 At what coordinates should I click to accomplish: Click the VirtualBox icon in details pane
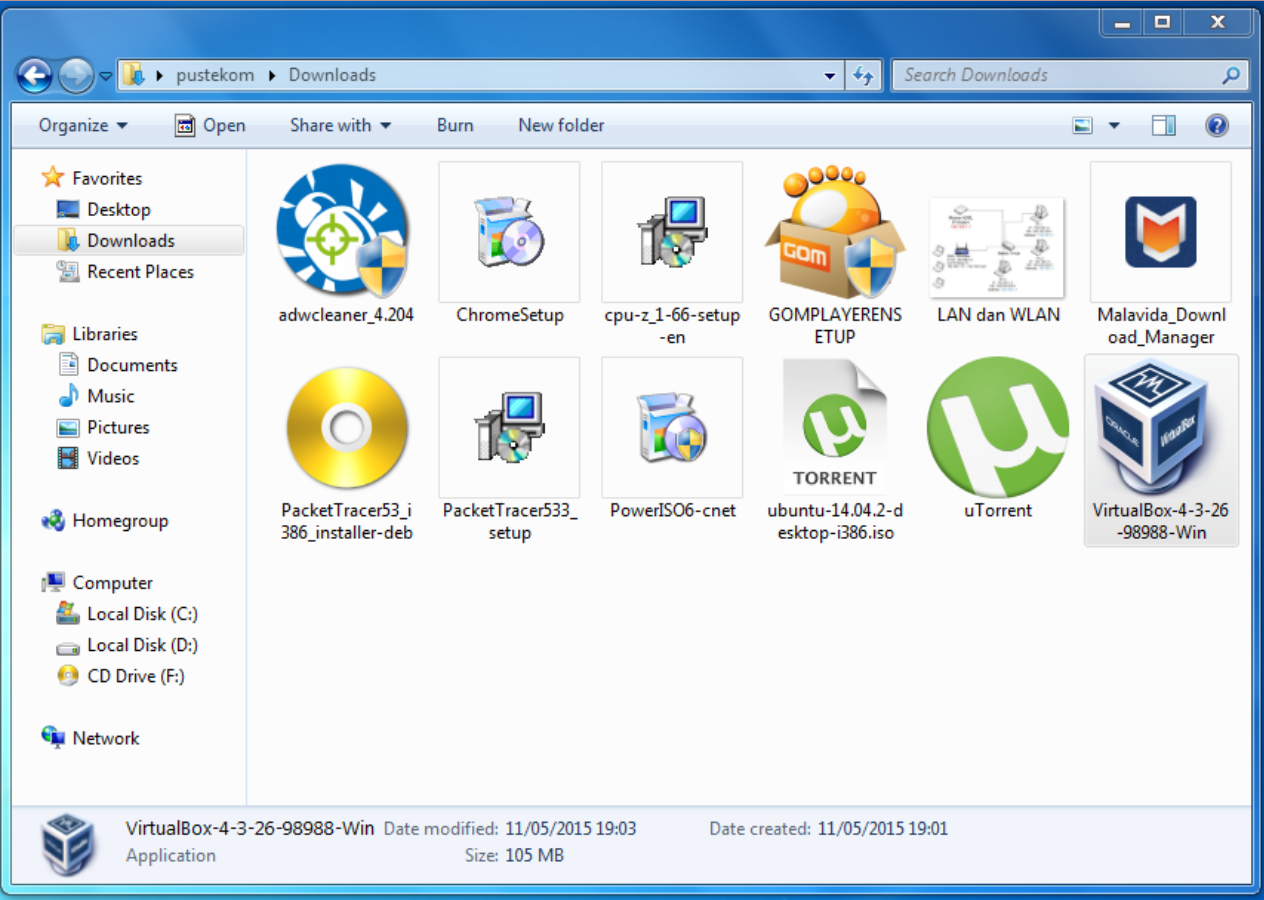[x=68, y=843]
